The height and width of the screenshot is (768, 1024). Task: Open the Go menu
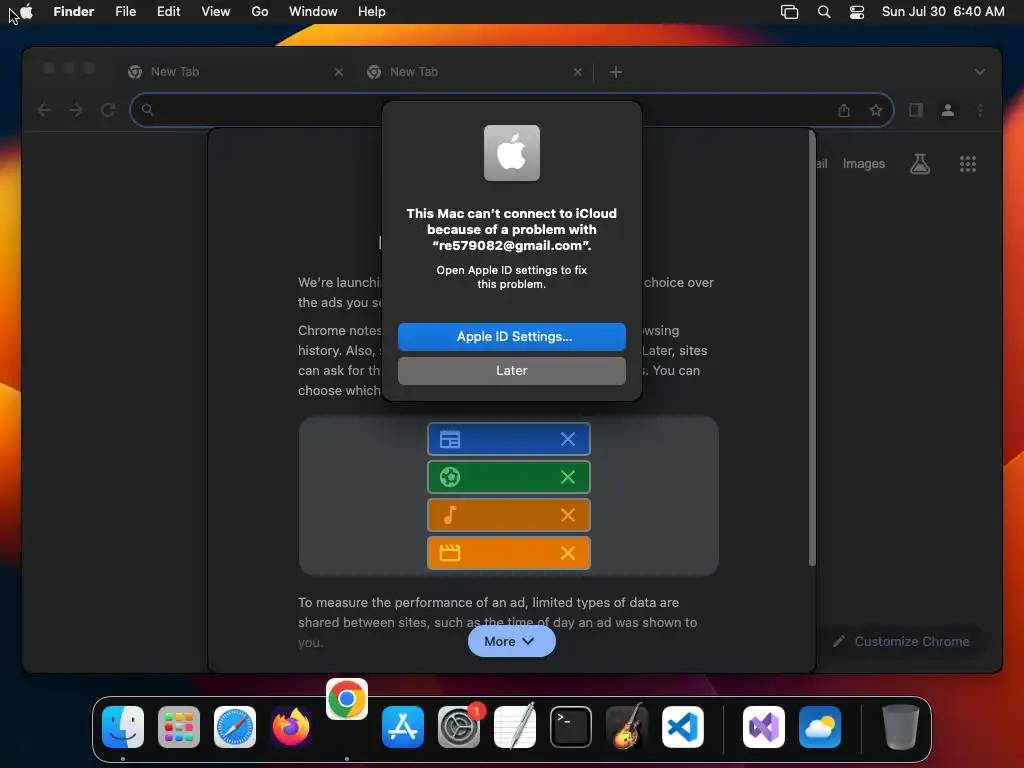(260, 11)
